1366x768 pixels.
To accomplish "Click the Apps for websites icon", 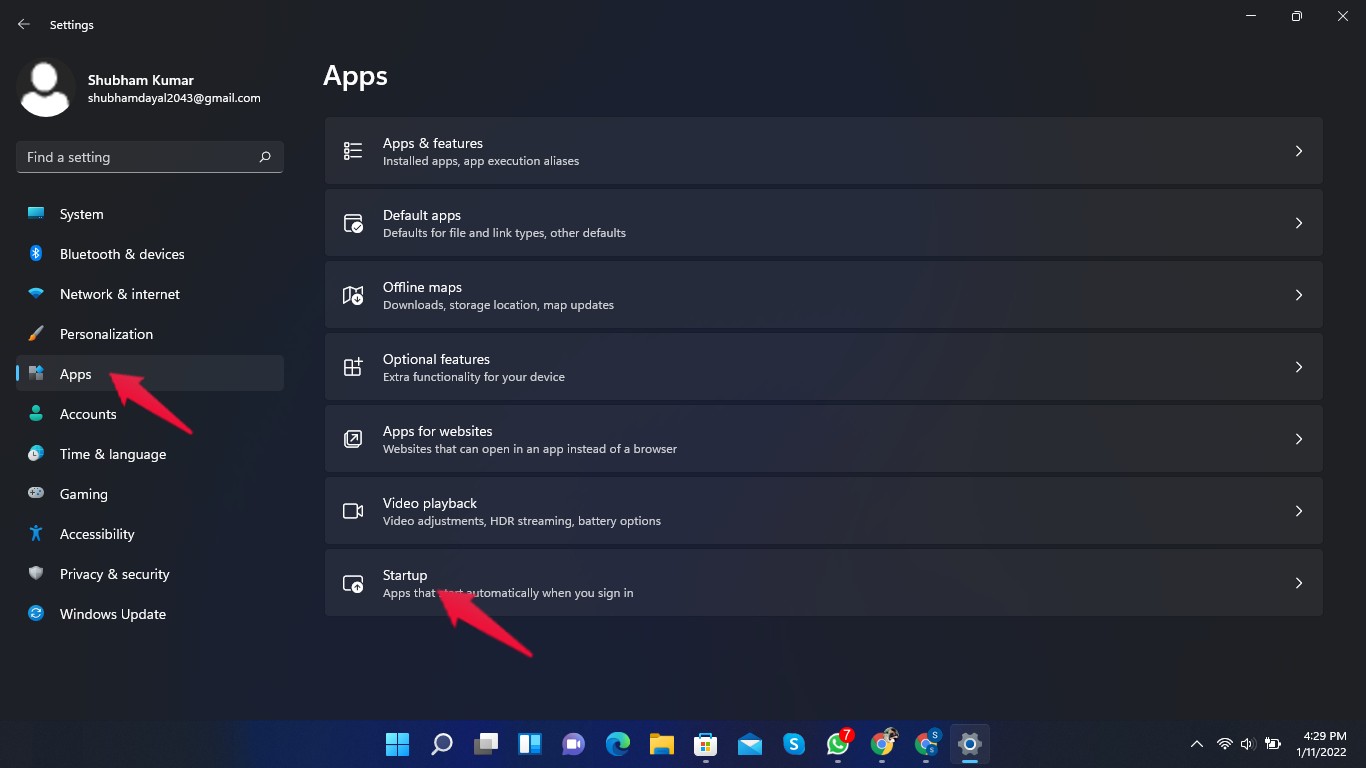I will coord(353,439).
